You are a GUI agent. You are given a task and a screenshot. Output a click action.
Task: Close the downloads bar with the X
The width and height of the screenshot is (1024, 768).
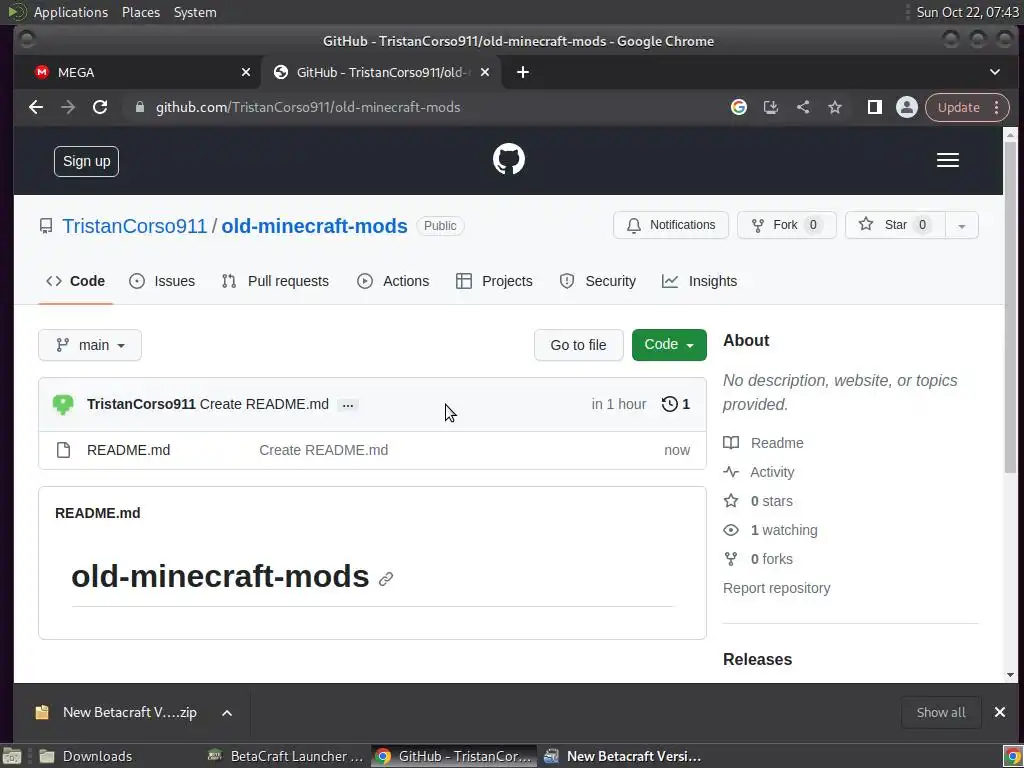click(x=999, y=712)
